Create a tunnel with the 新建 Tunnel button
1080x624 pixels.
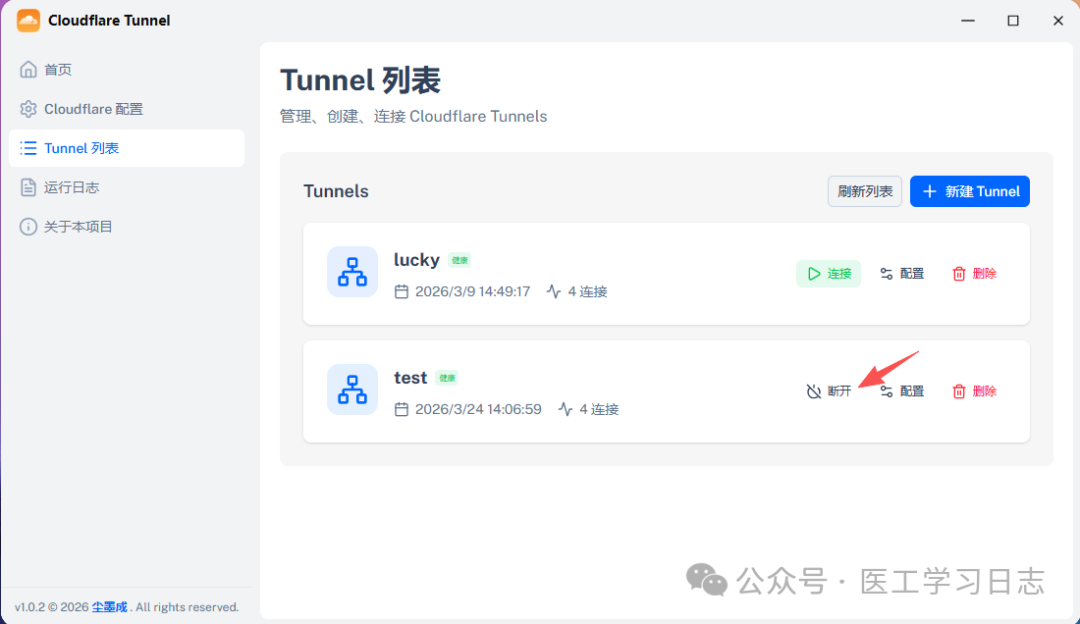[x=969, y=191]
